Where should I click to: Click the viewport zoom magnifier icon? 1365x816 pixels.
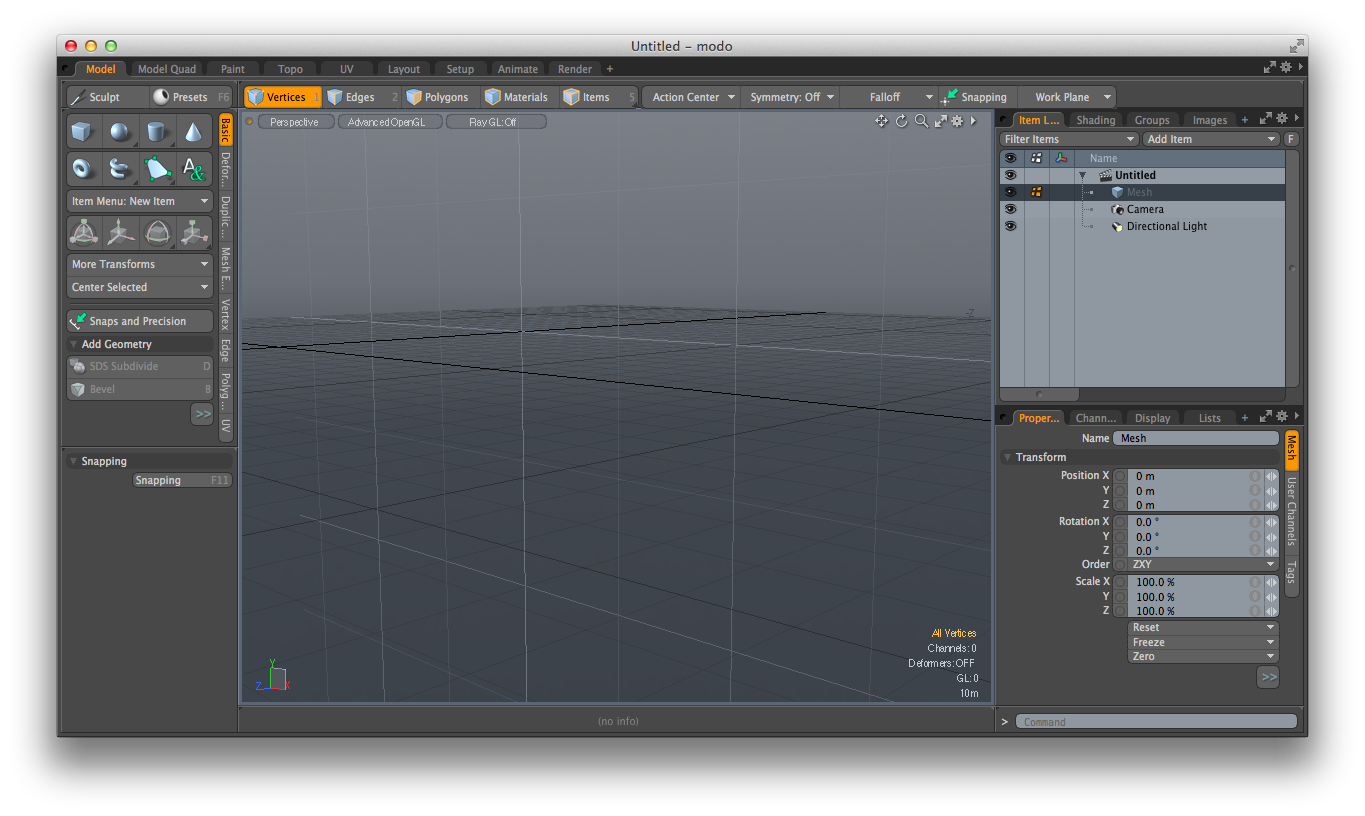pos(921,121)
